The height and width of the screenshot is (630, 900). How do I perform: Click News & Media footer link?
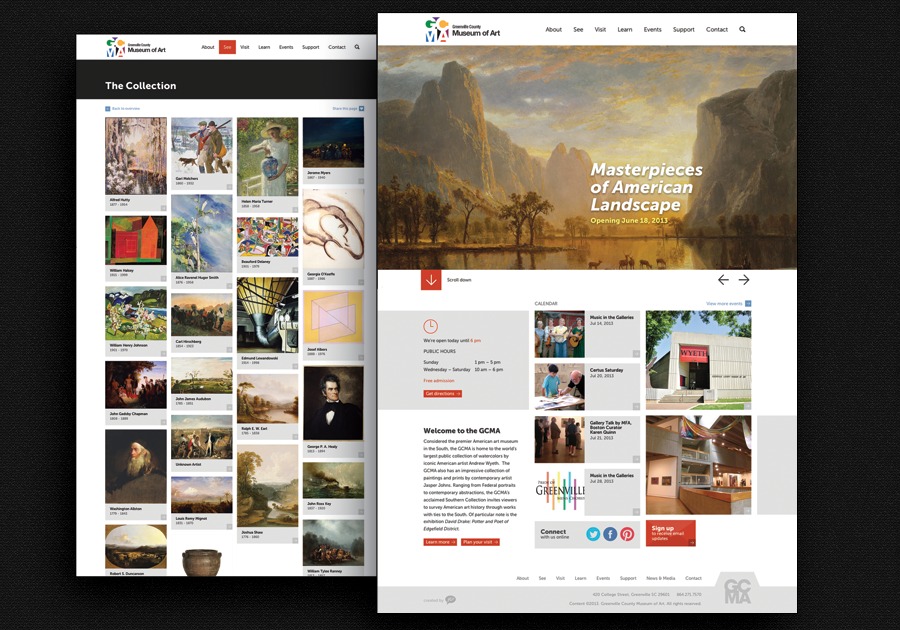click(661, 578)
